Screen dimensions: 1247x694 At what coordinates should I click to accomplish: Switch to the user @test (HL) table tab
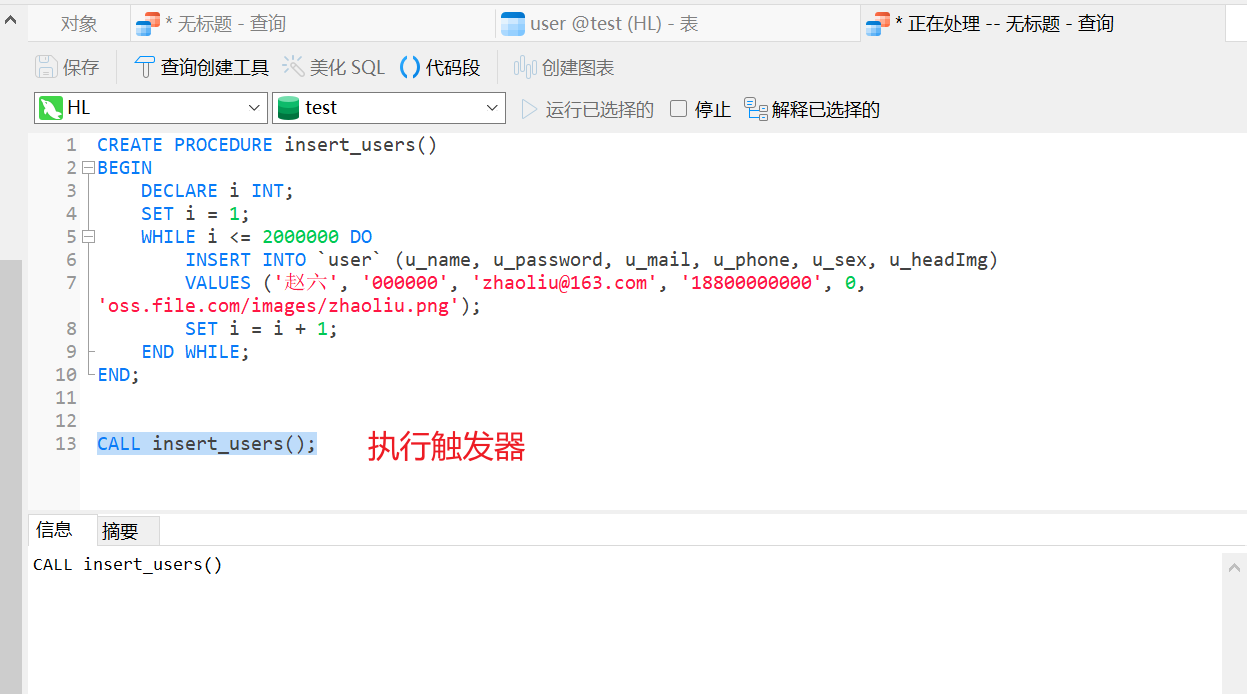(600, 24)
